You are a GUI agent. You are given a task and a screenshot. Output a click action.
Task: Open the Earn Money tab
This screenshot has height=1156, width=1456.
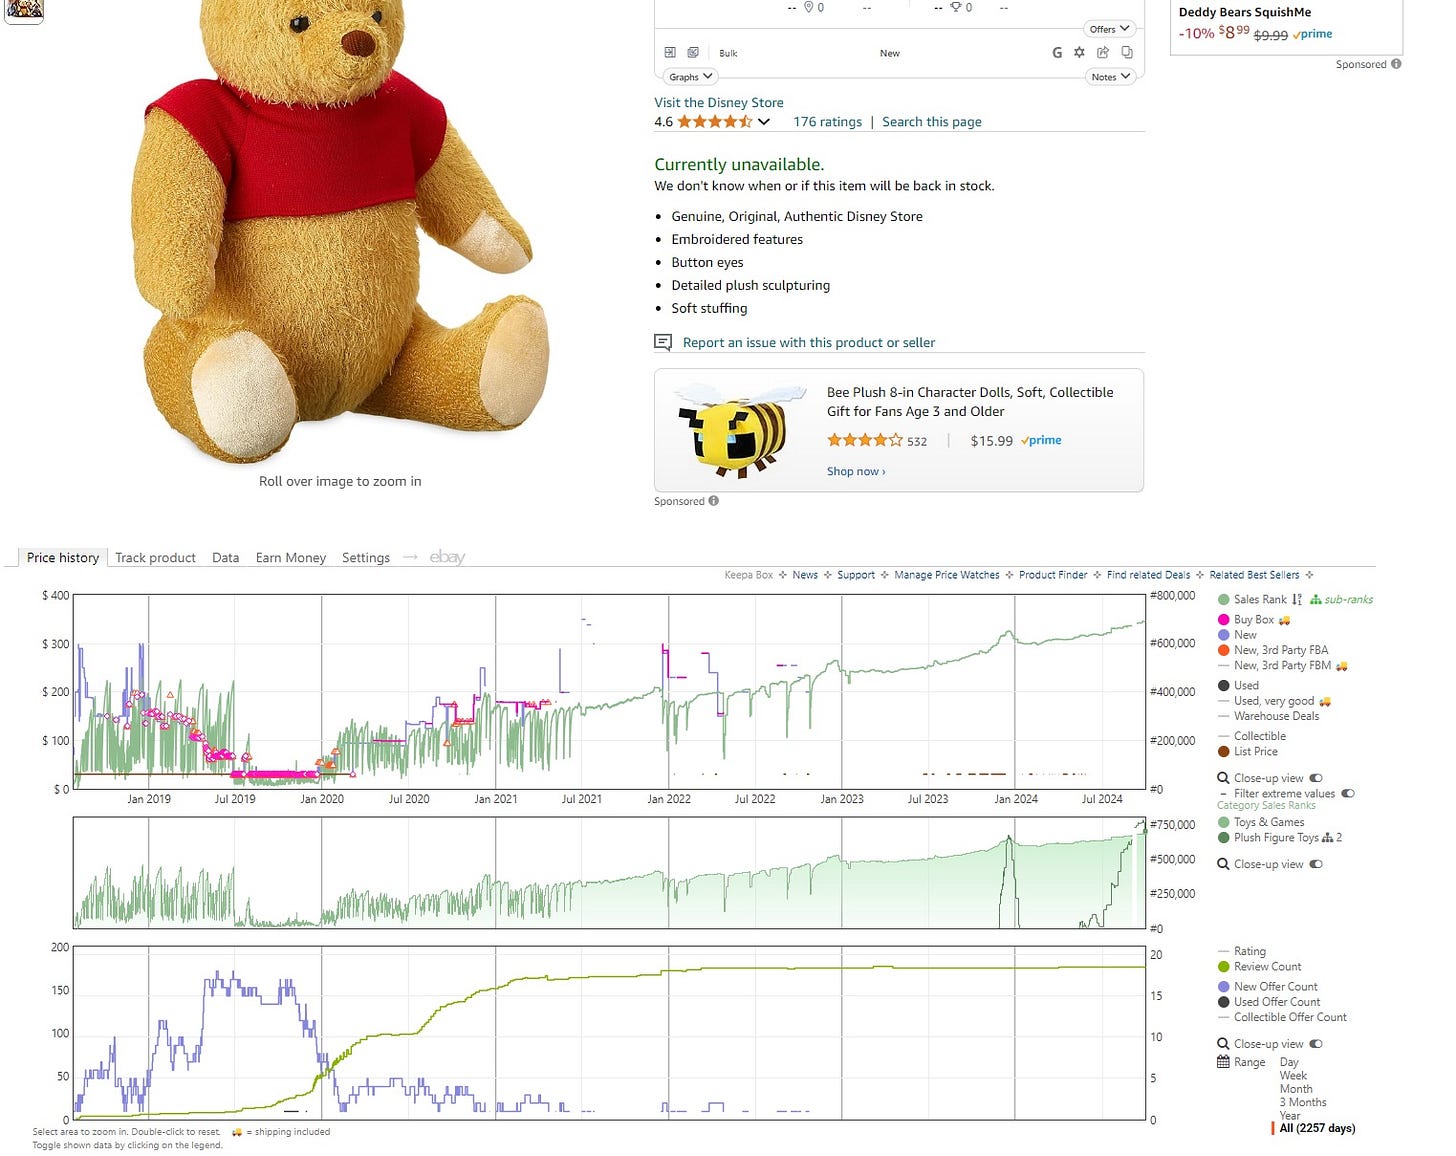tap(290, 558)
